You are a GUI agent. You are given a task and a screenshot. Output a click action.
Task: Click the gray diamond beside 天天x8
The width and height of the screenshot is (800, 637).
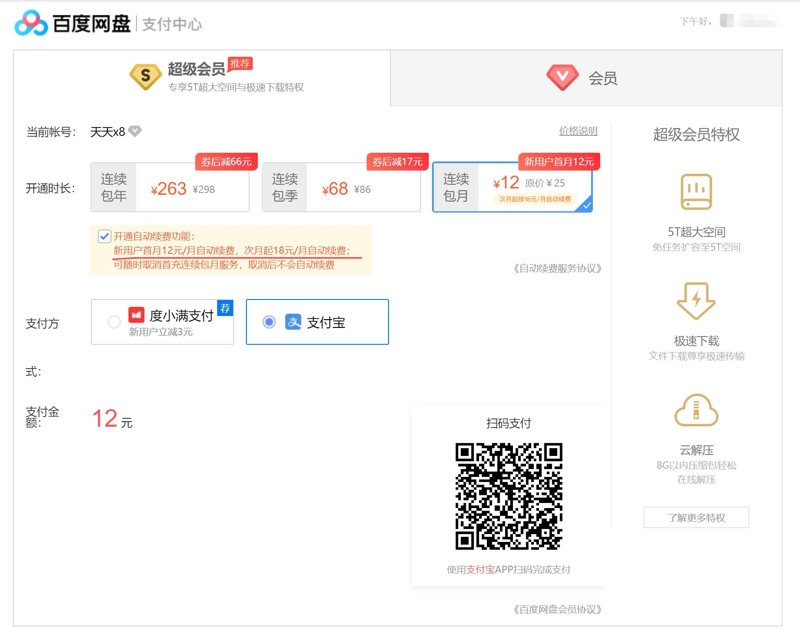(x=135, y=131)
